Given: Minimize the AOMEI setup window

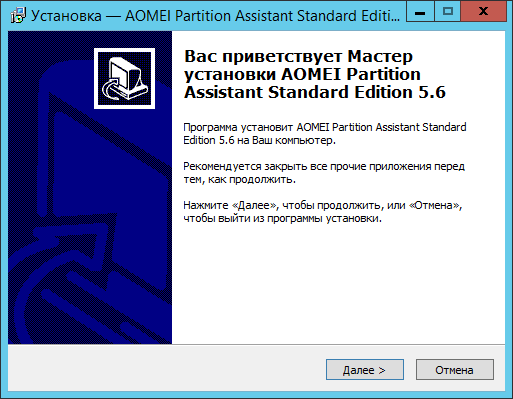Looking at the screenshot, I should [x=420, y=12].
